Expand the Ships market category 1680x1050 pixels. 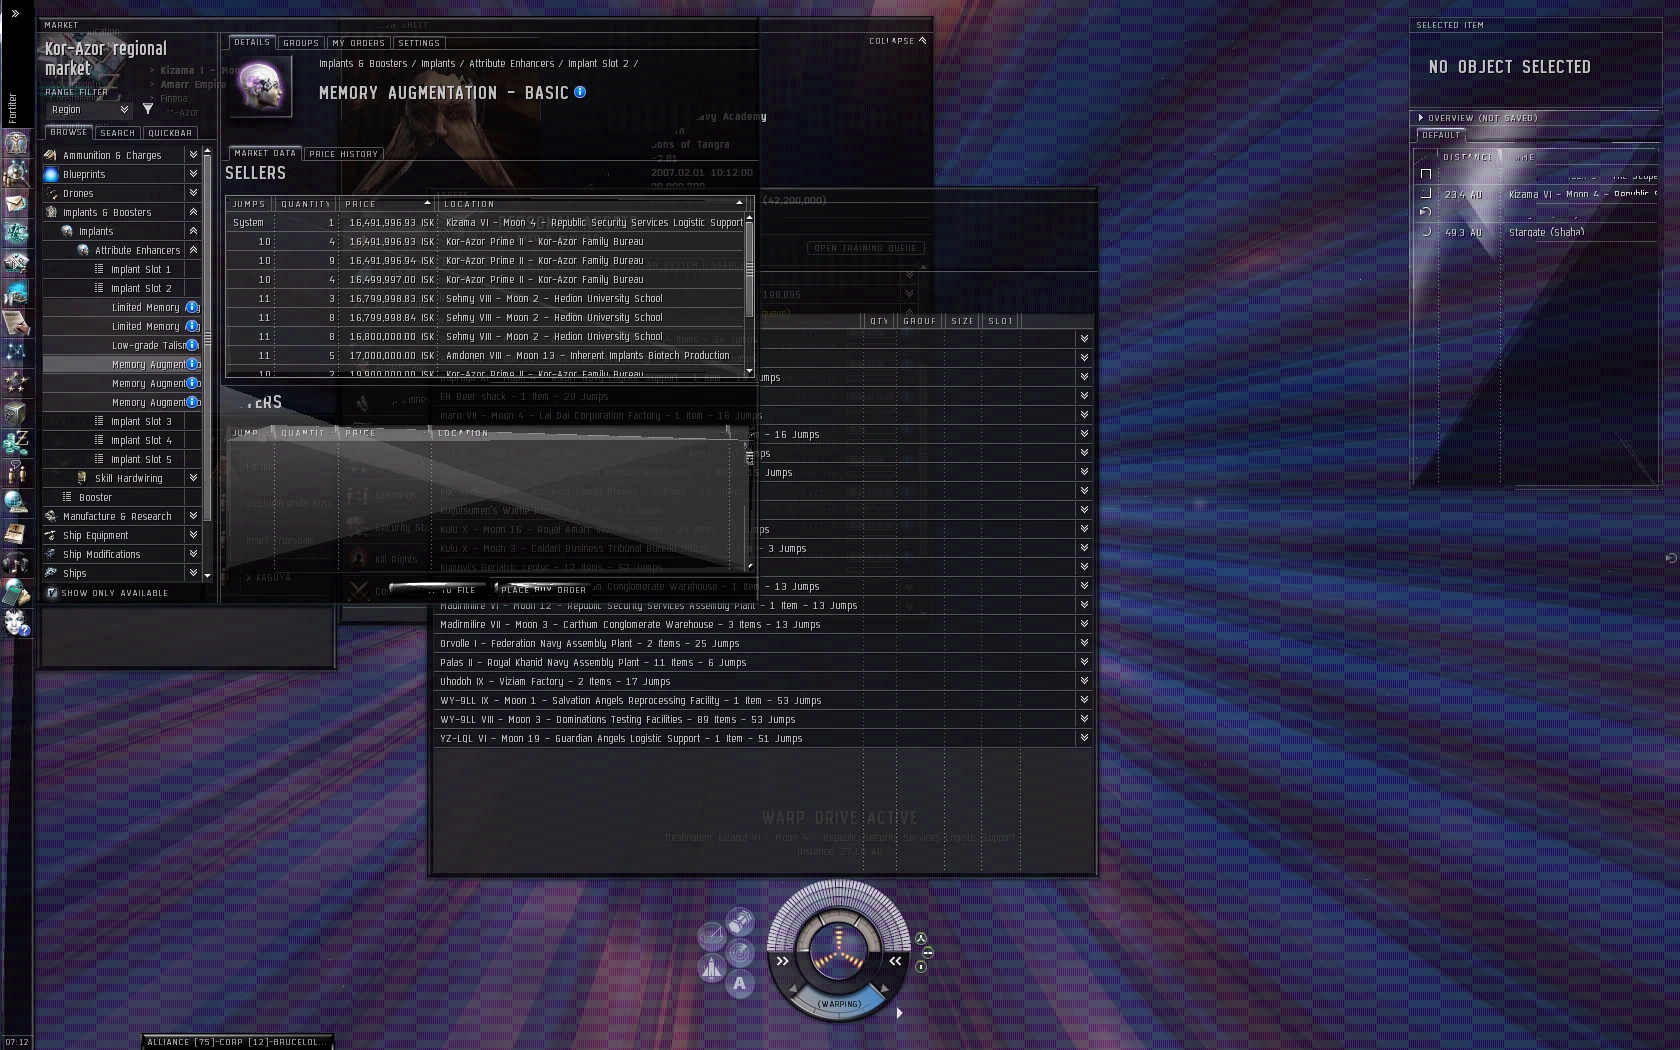(193, 573)
